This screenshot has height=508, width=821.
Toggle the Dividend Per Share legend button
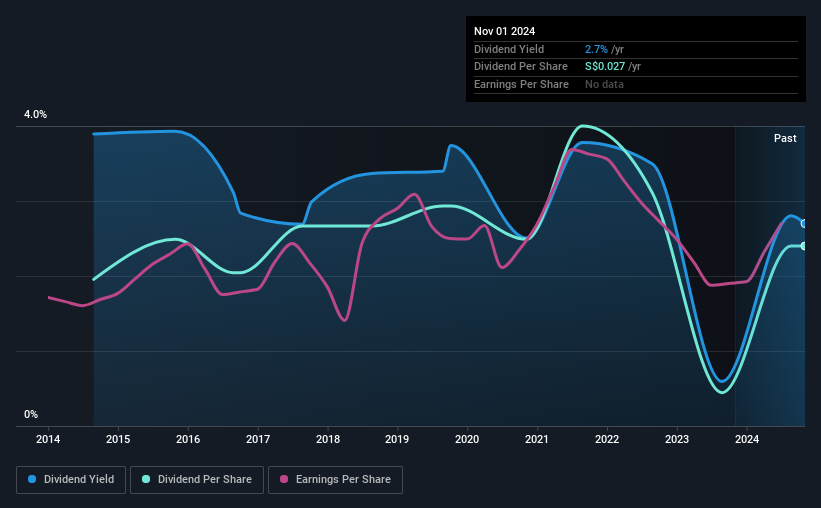(x=197, y=480)
